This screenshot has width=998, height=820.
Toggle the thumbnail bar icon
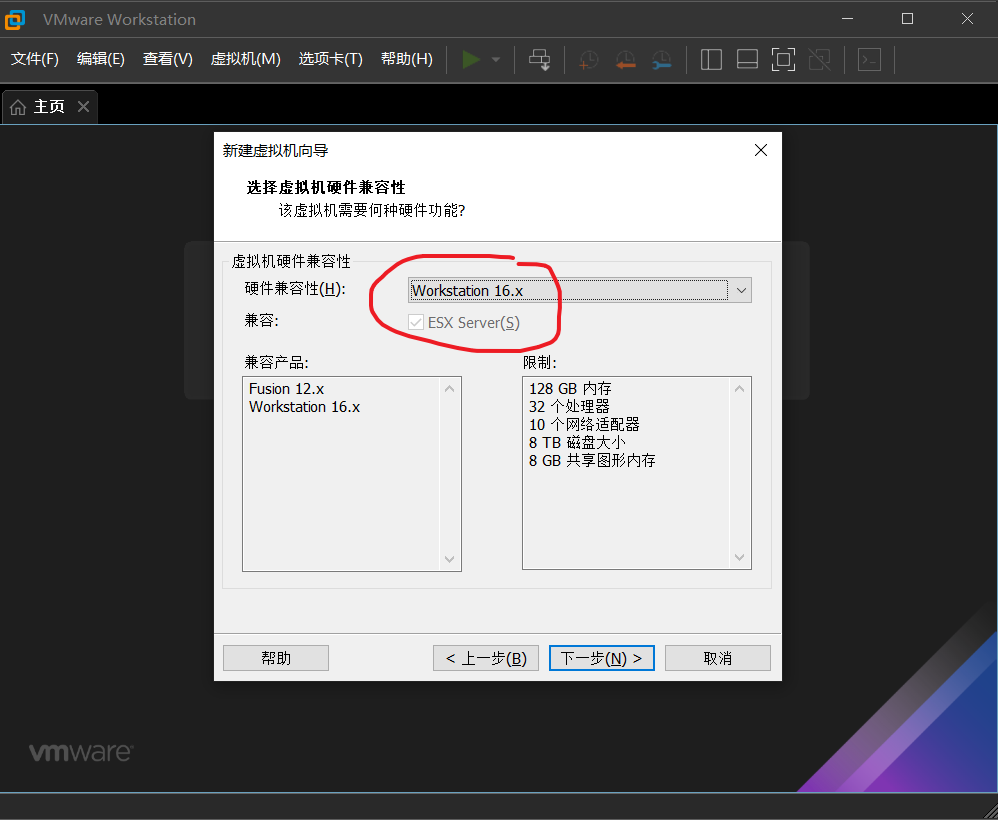pos(747,60)
